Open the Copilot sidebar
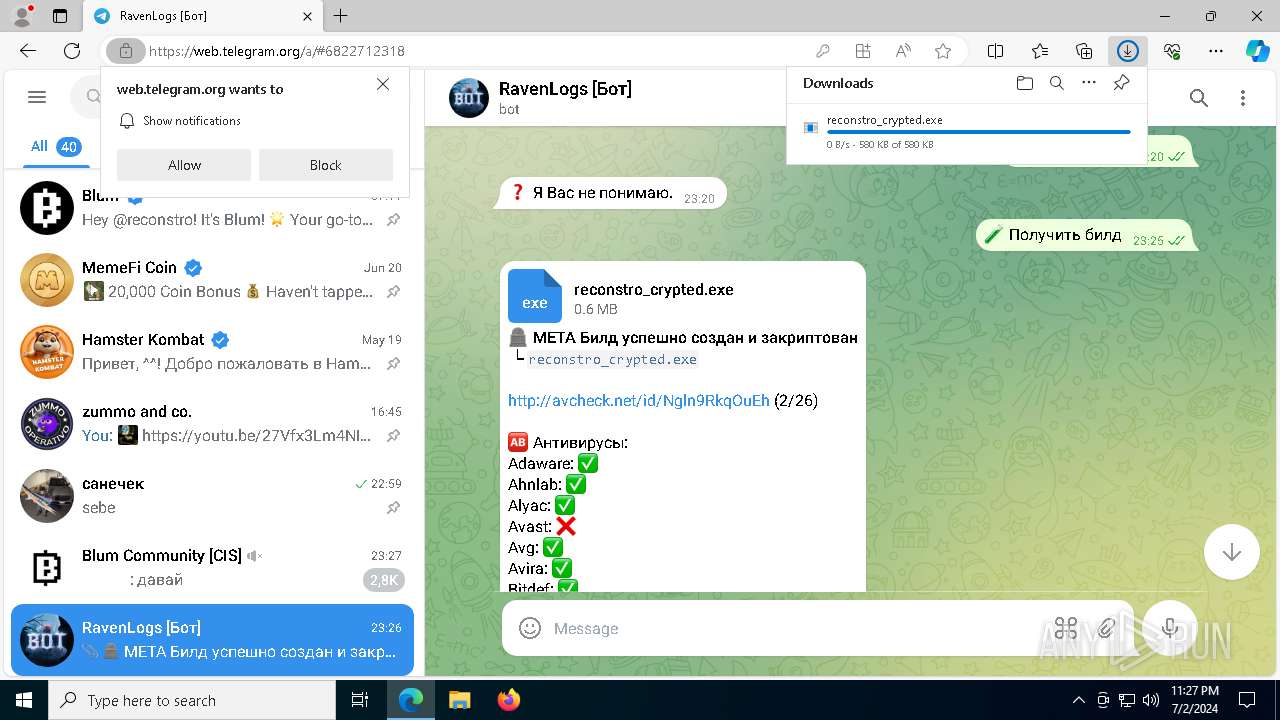Viewport: 1280px width, 720px height. click(1257, 51)
